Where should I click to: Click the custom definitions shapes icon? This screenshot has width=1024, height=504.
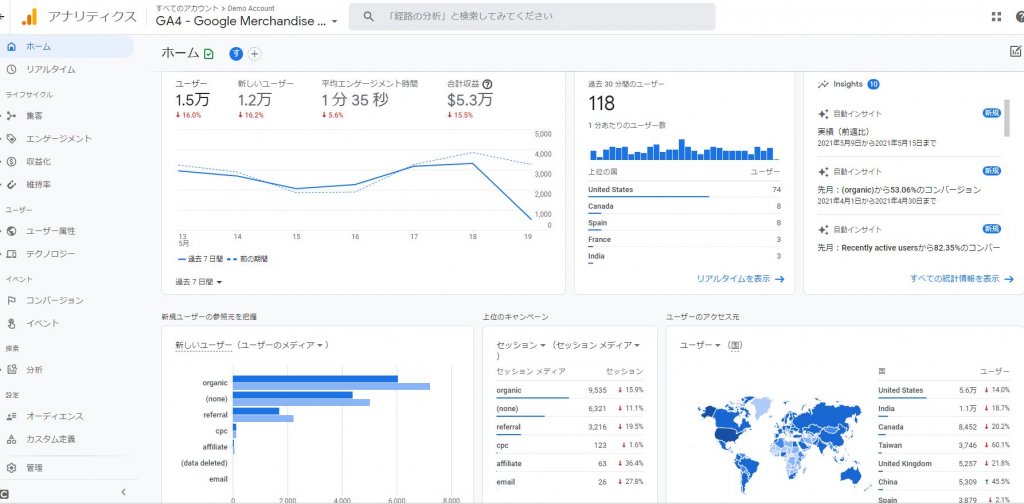(x=11, y=439)
